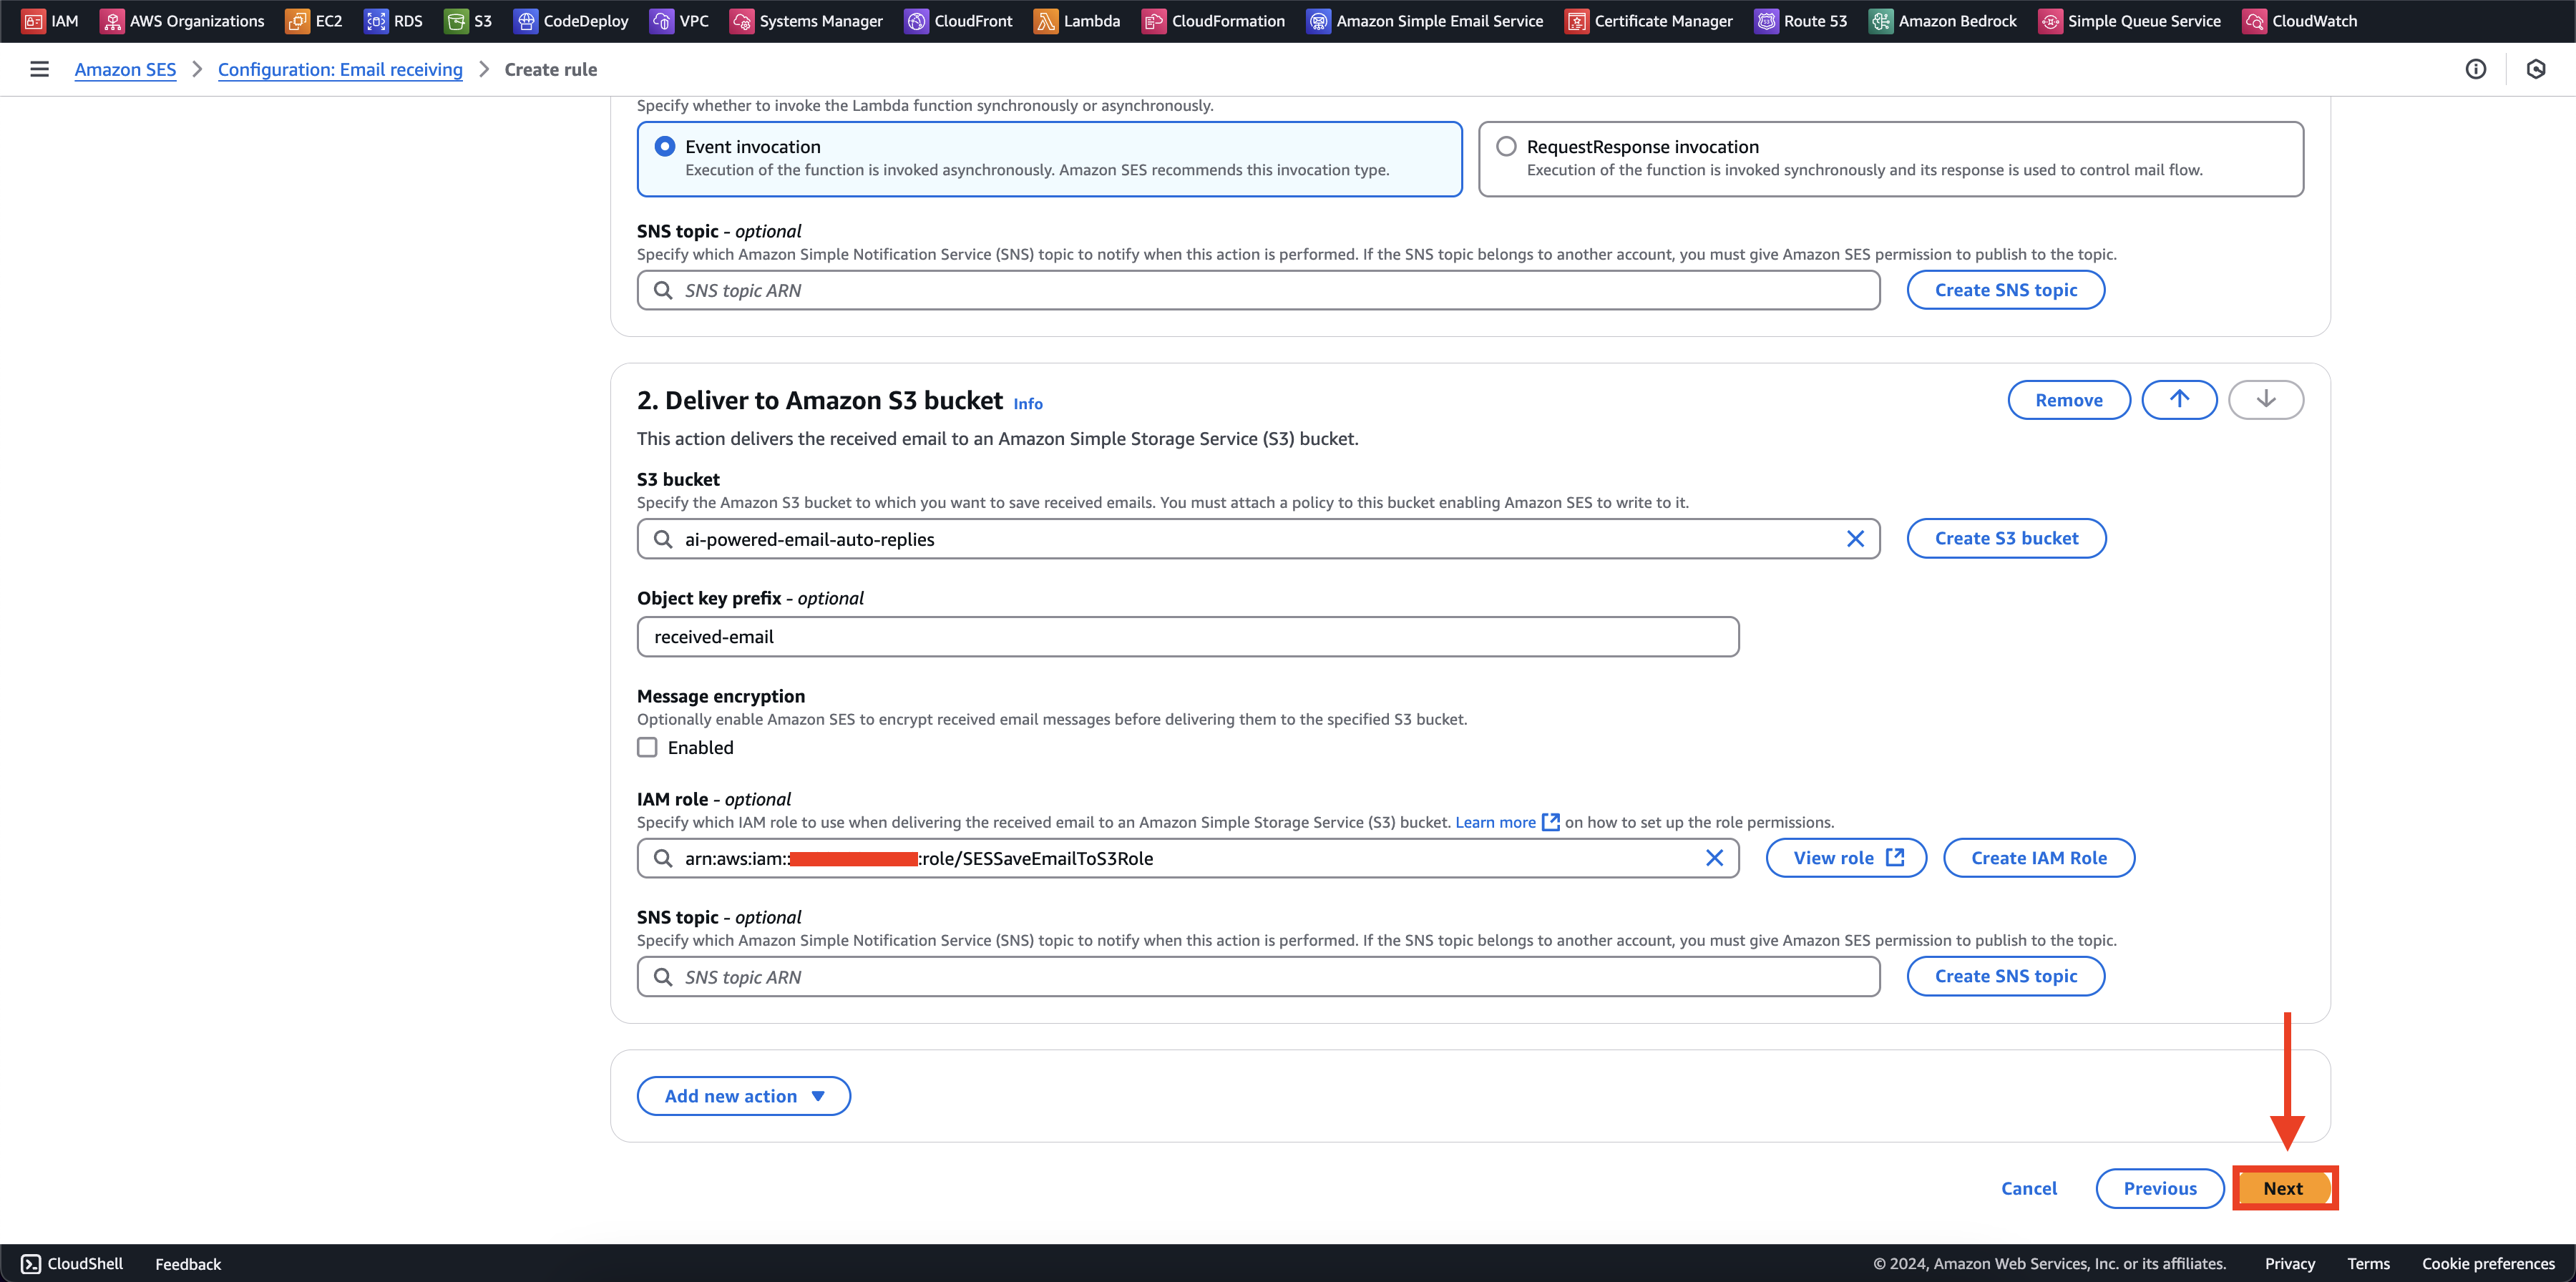Remove the Deliver to S3 bucket action
The height and width of the screenshot is (1282, 2576).
(2069, 400)
